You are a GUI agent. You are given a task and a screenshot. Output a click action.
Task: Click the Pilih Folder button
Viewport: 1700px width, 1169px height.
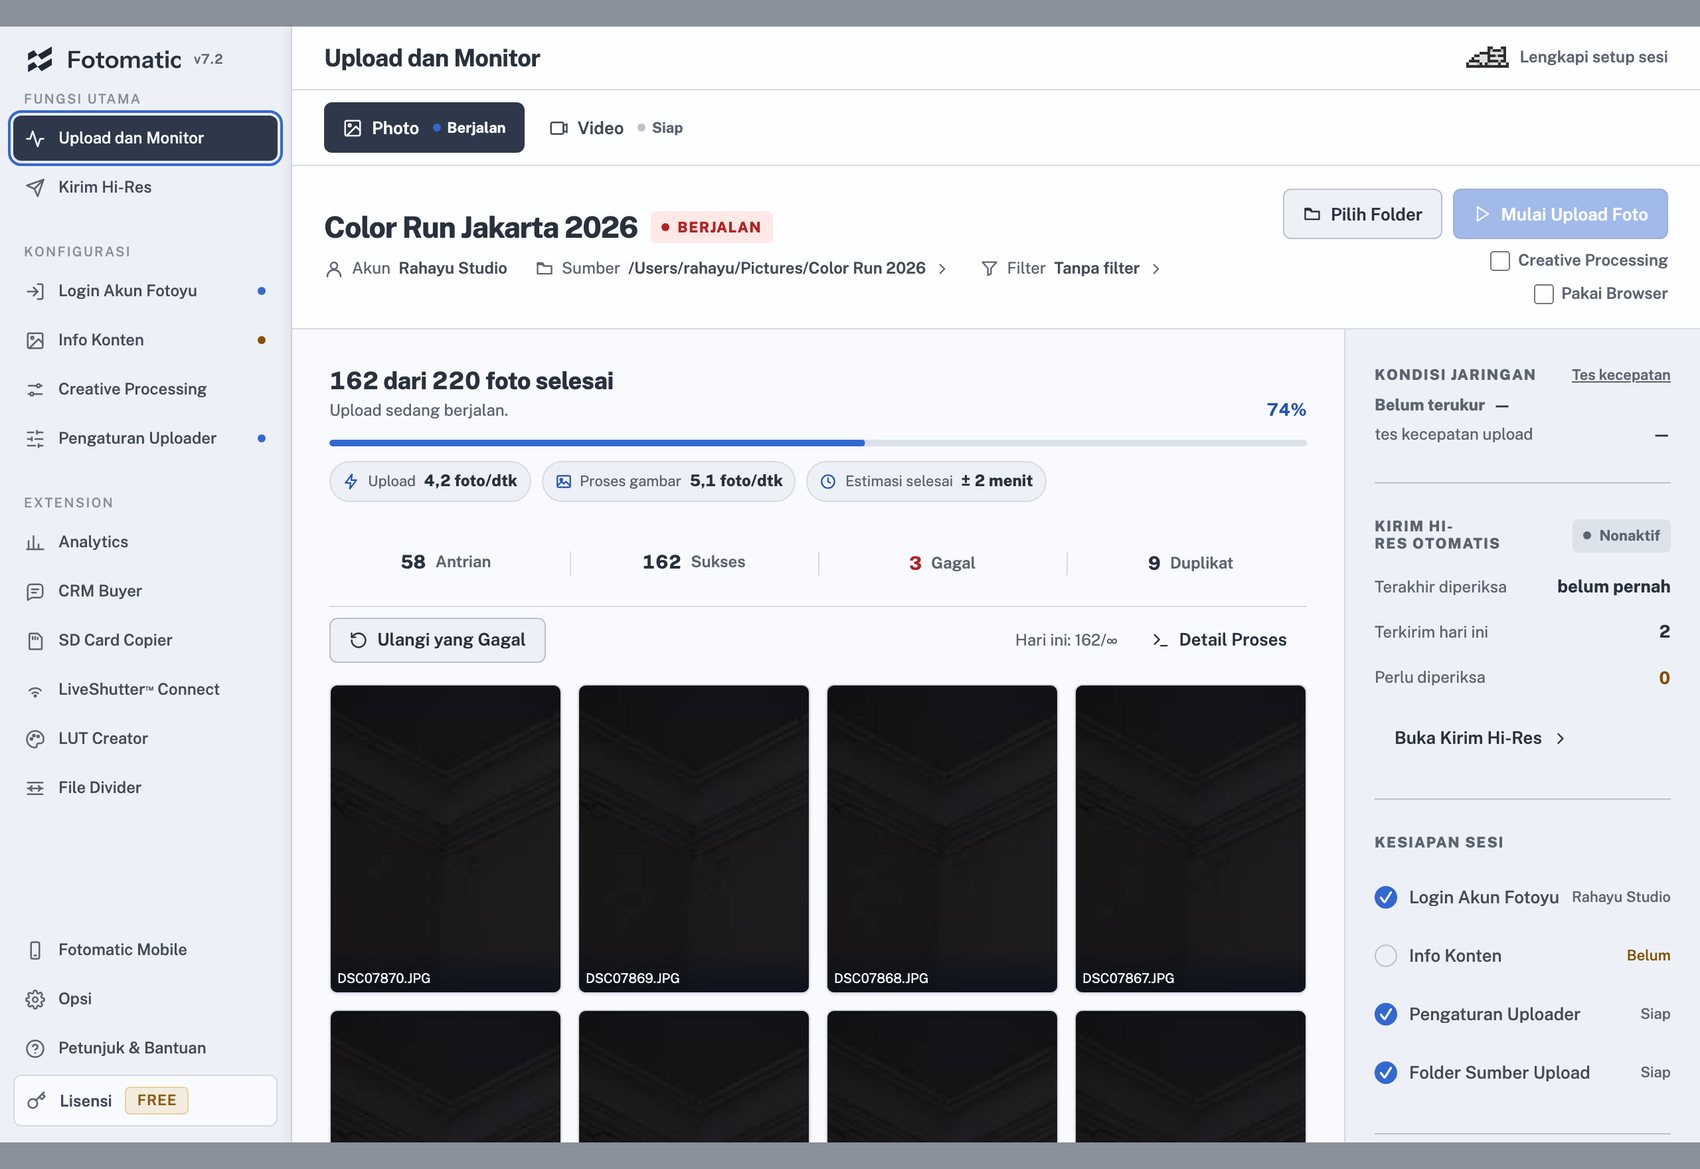(1362, 214)
